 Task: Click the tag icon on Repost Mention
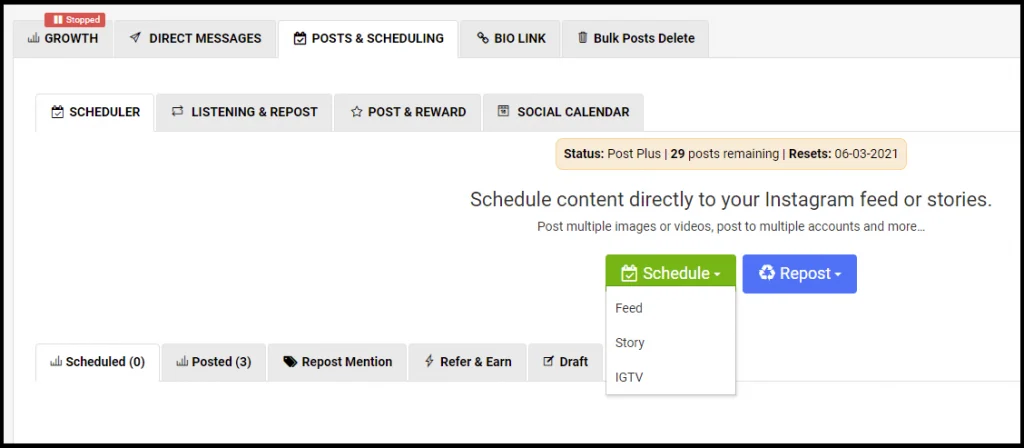click(289, 362)
